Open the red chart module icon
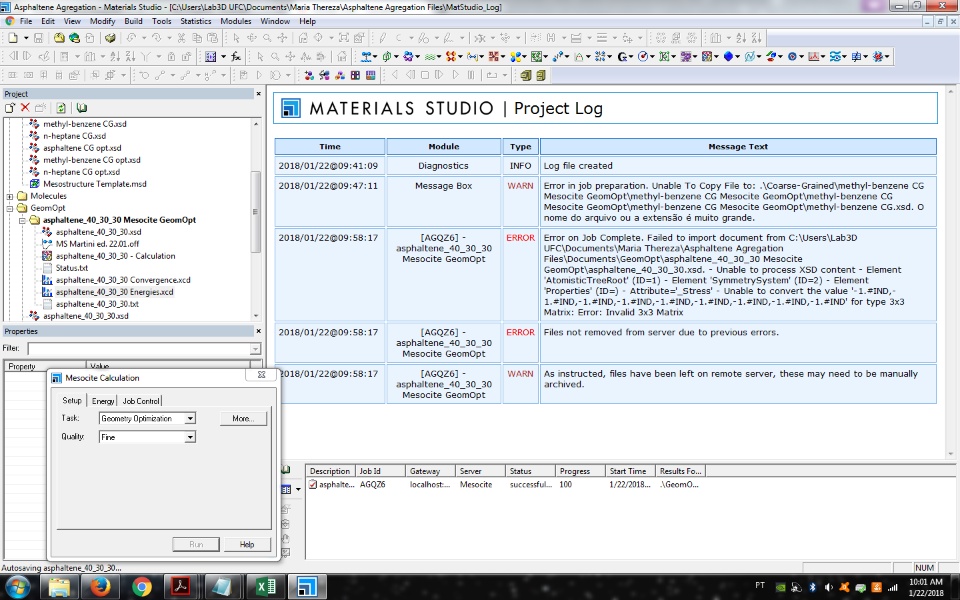Viewport: 960px width, 600px height. 813,56
